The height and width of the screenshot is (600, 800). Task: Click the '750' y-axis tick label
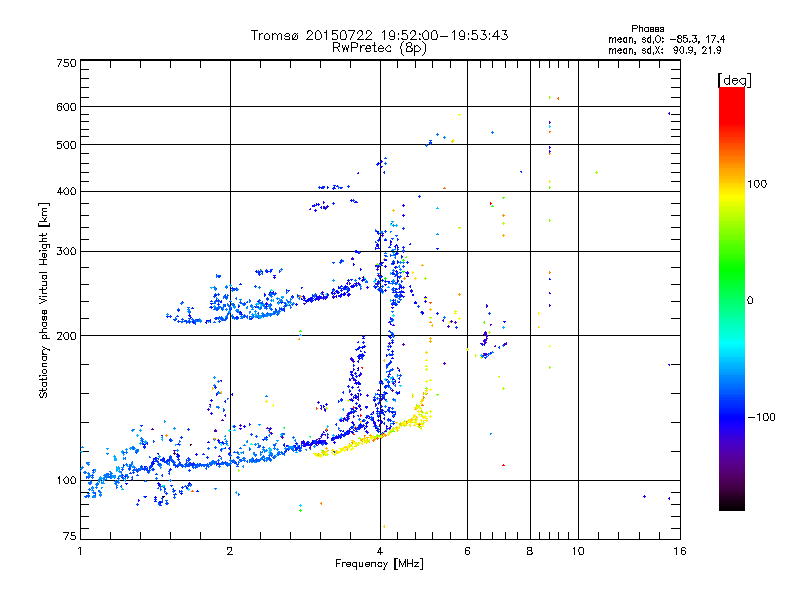pyautogui.click(x=66, y=63)
